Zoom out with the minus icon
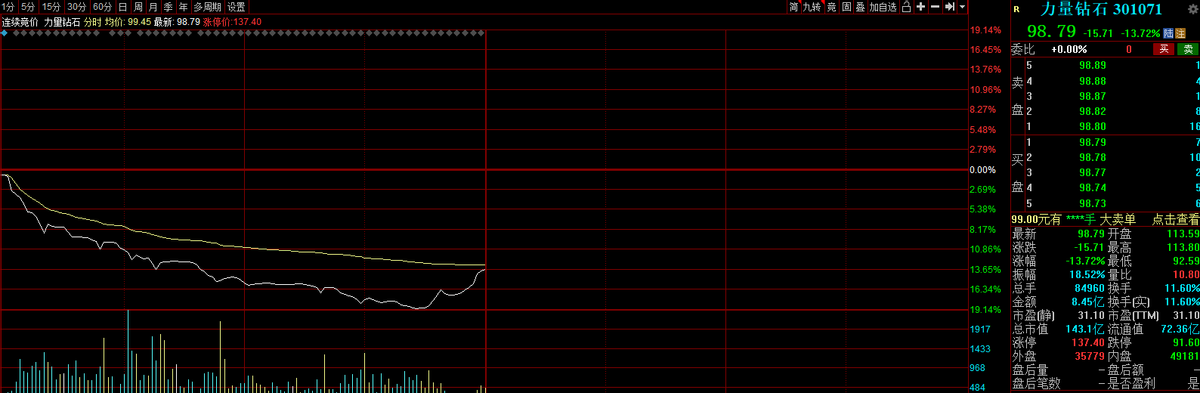The height and width of the screenshot is (393, 1200). point(935,6)
